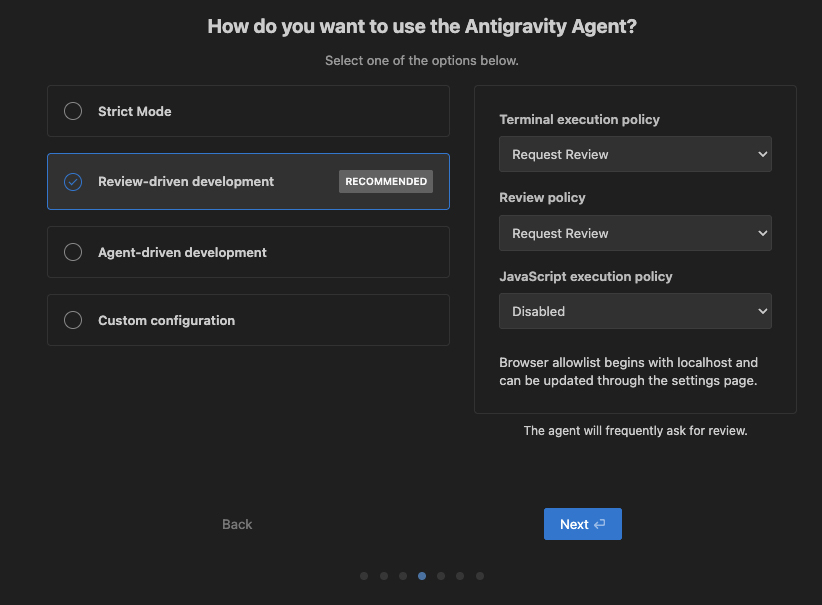Select the Review-driven development radio button
822x605 pixels.
coord(73,182)
